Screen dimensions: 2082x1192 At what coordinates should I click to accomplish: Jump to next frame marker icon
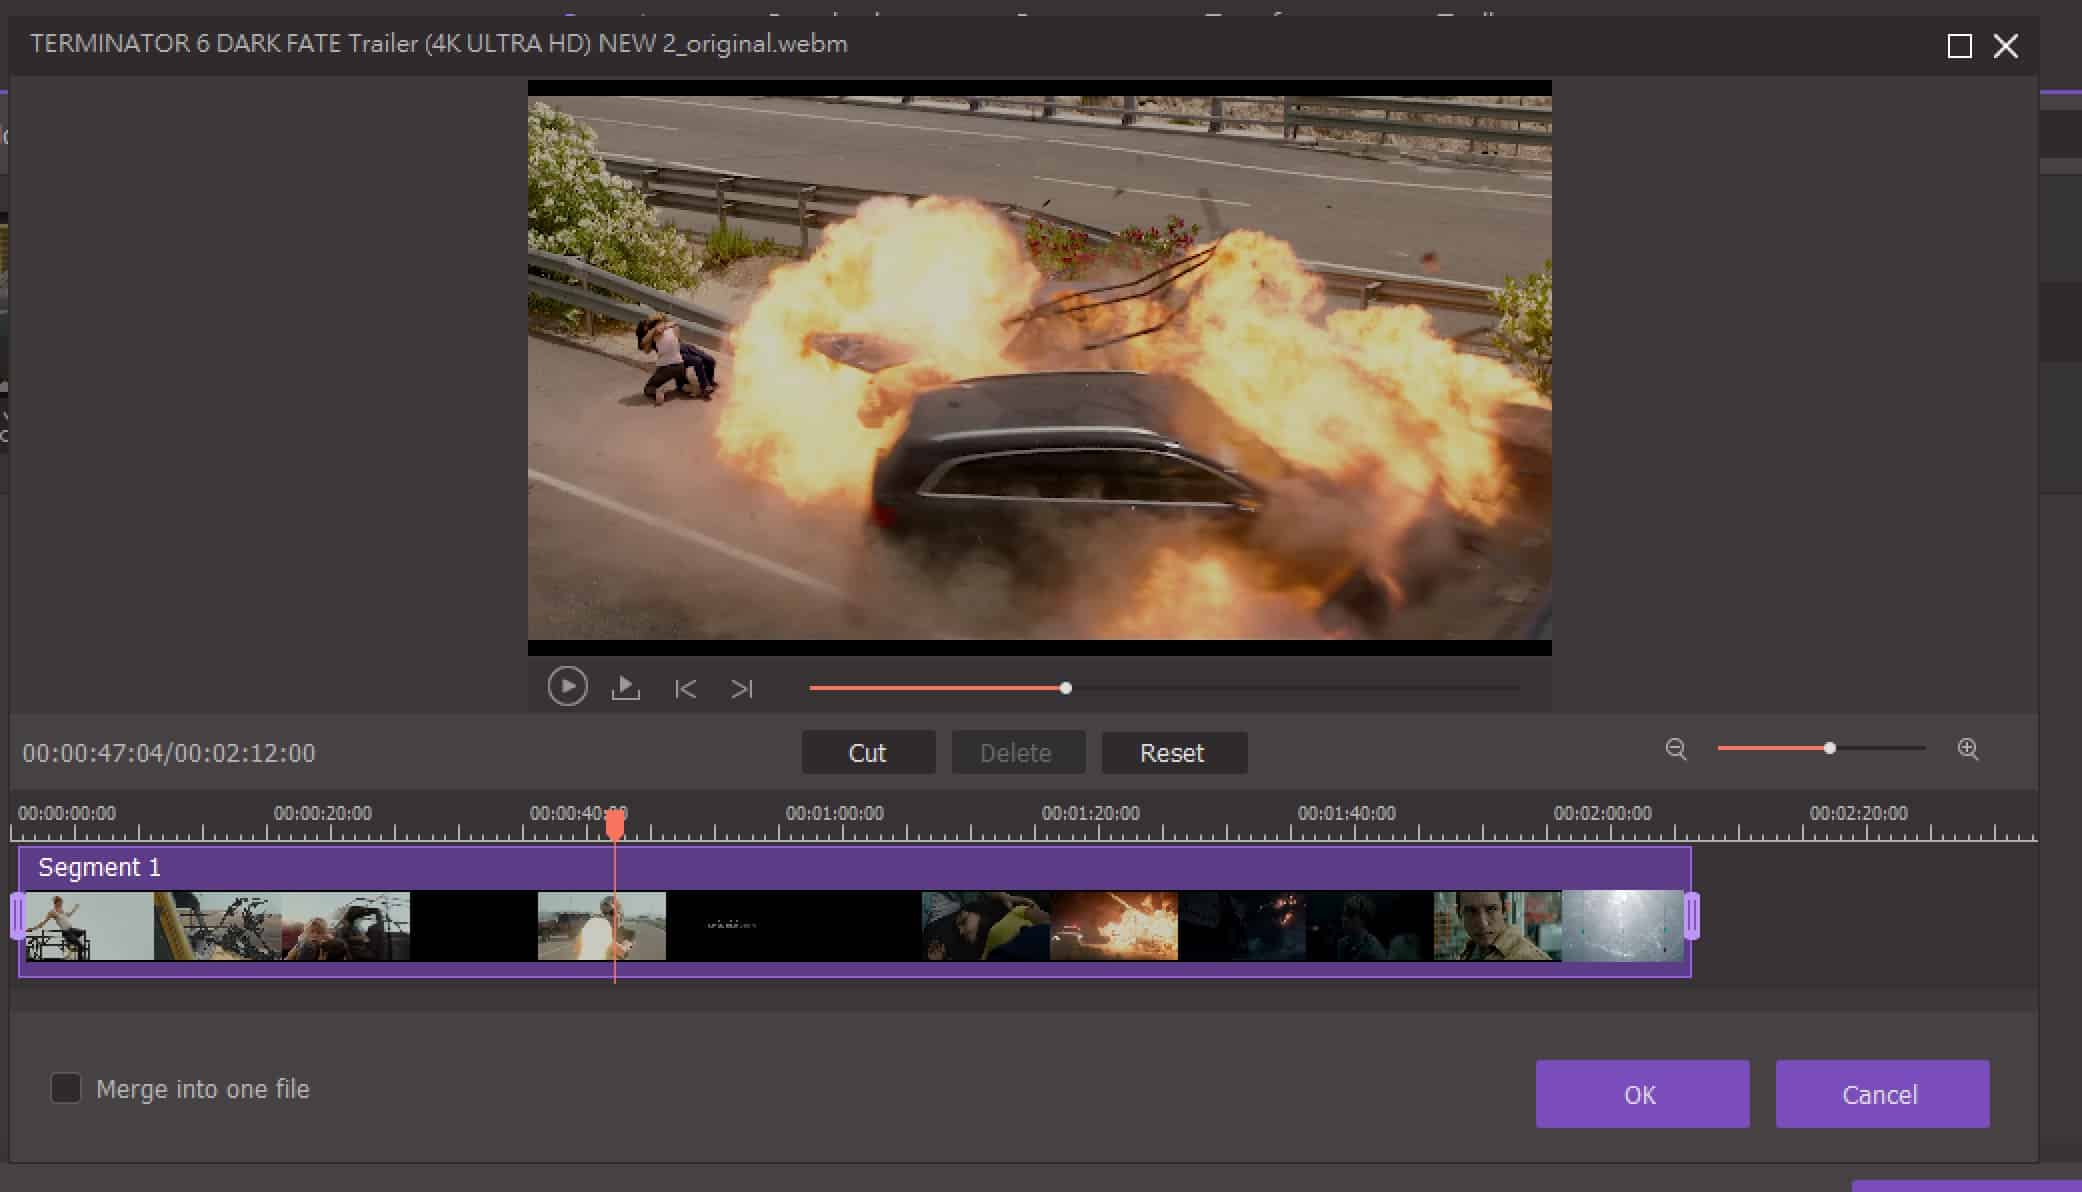pyautogui.click(x=742, y=689)
